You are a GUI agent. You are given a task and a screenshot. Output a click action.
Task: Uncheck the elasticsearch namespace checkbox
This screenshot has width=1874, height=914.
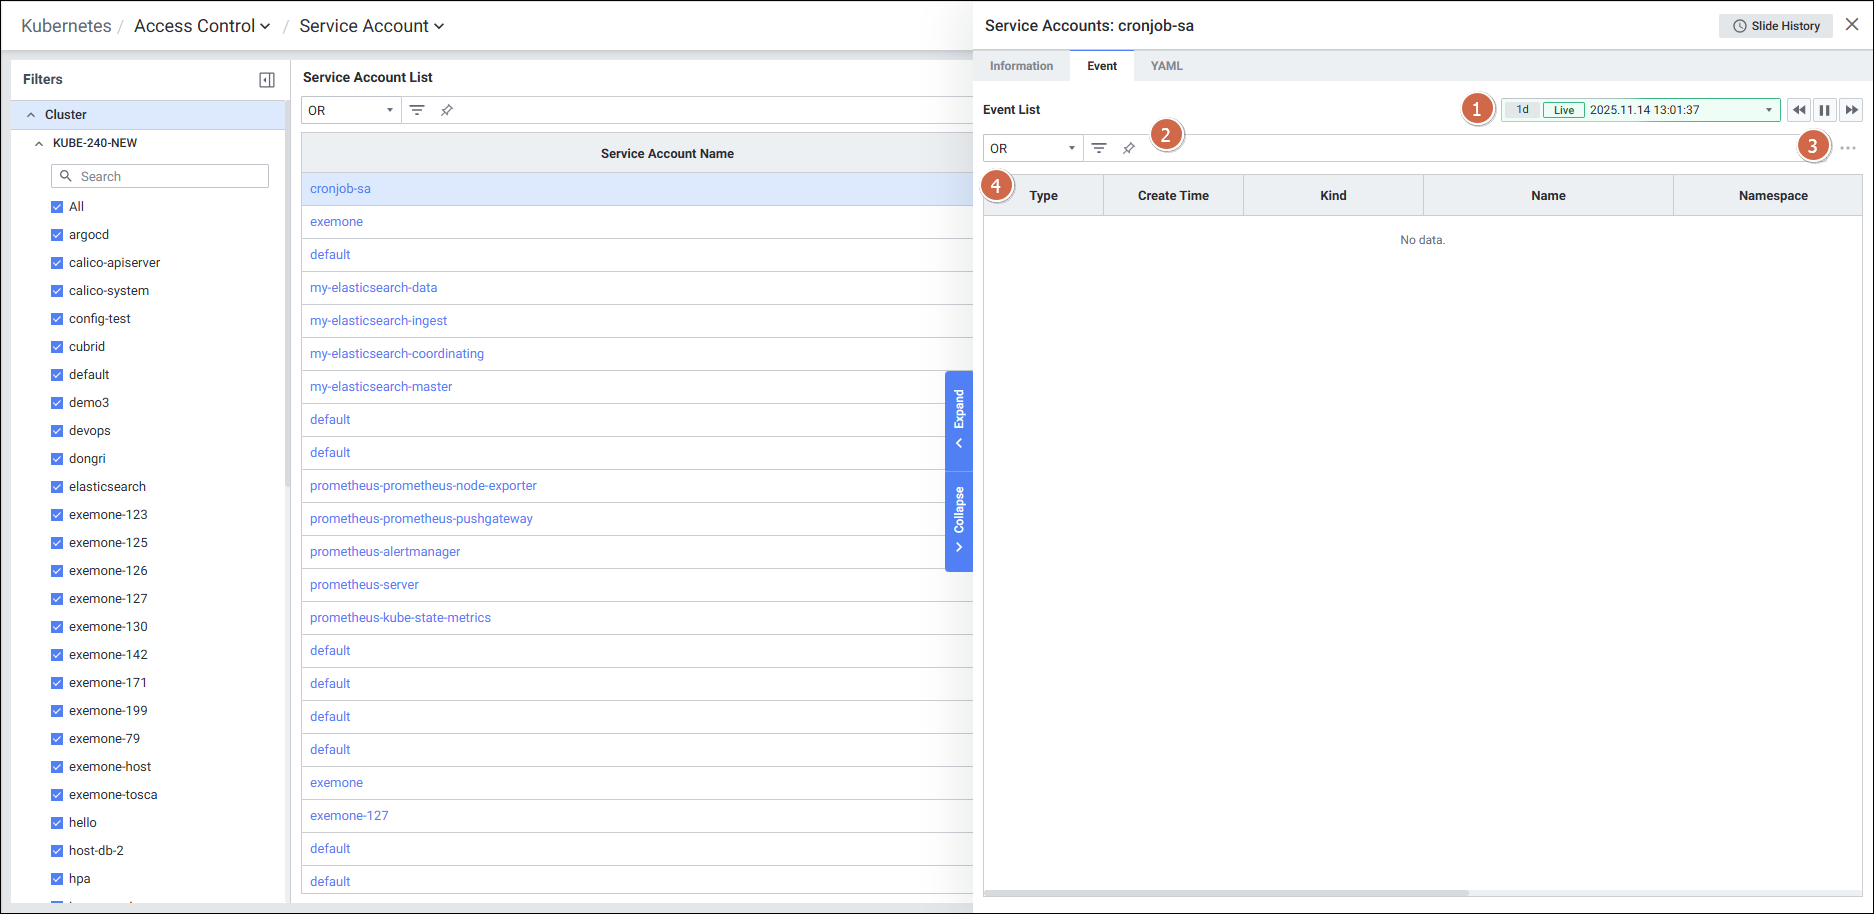pyautogui.click(x=57, y=487)
